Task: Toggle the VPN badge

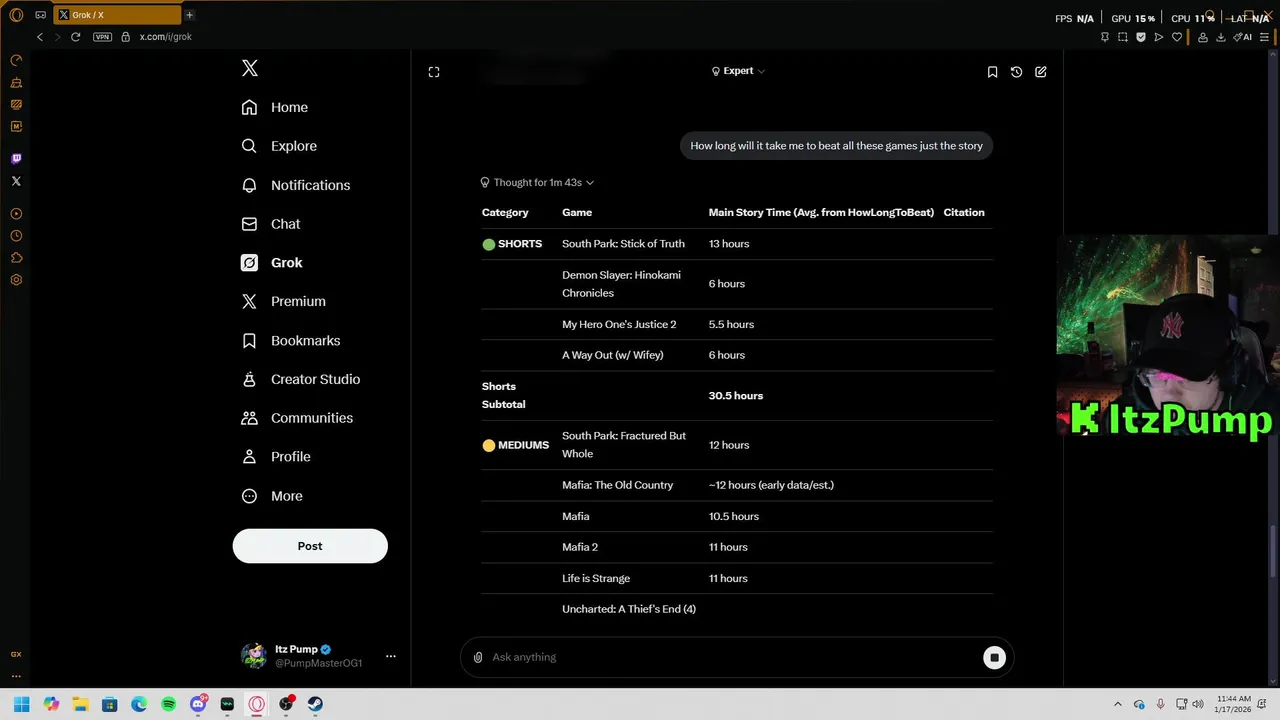Action: [x=102, y=37]
